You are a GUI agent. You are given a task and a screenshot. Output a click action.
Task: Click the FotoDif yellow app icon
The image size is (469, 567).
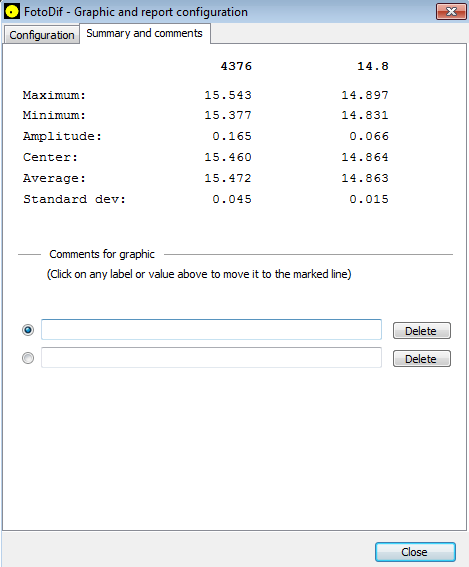tap(12, 12)
